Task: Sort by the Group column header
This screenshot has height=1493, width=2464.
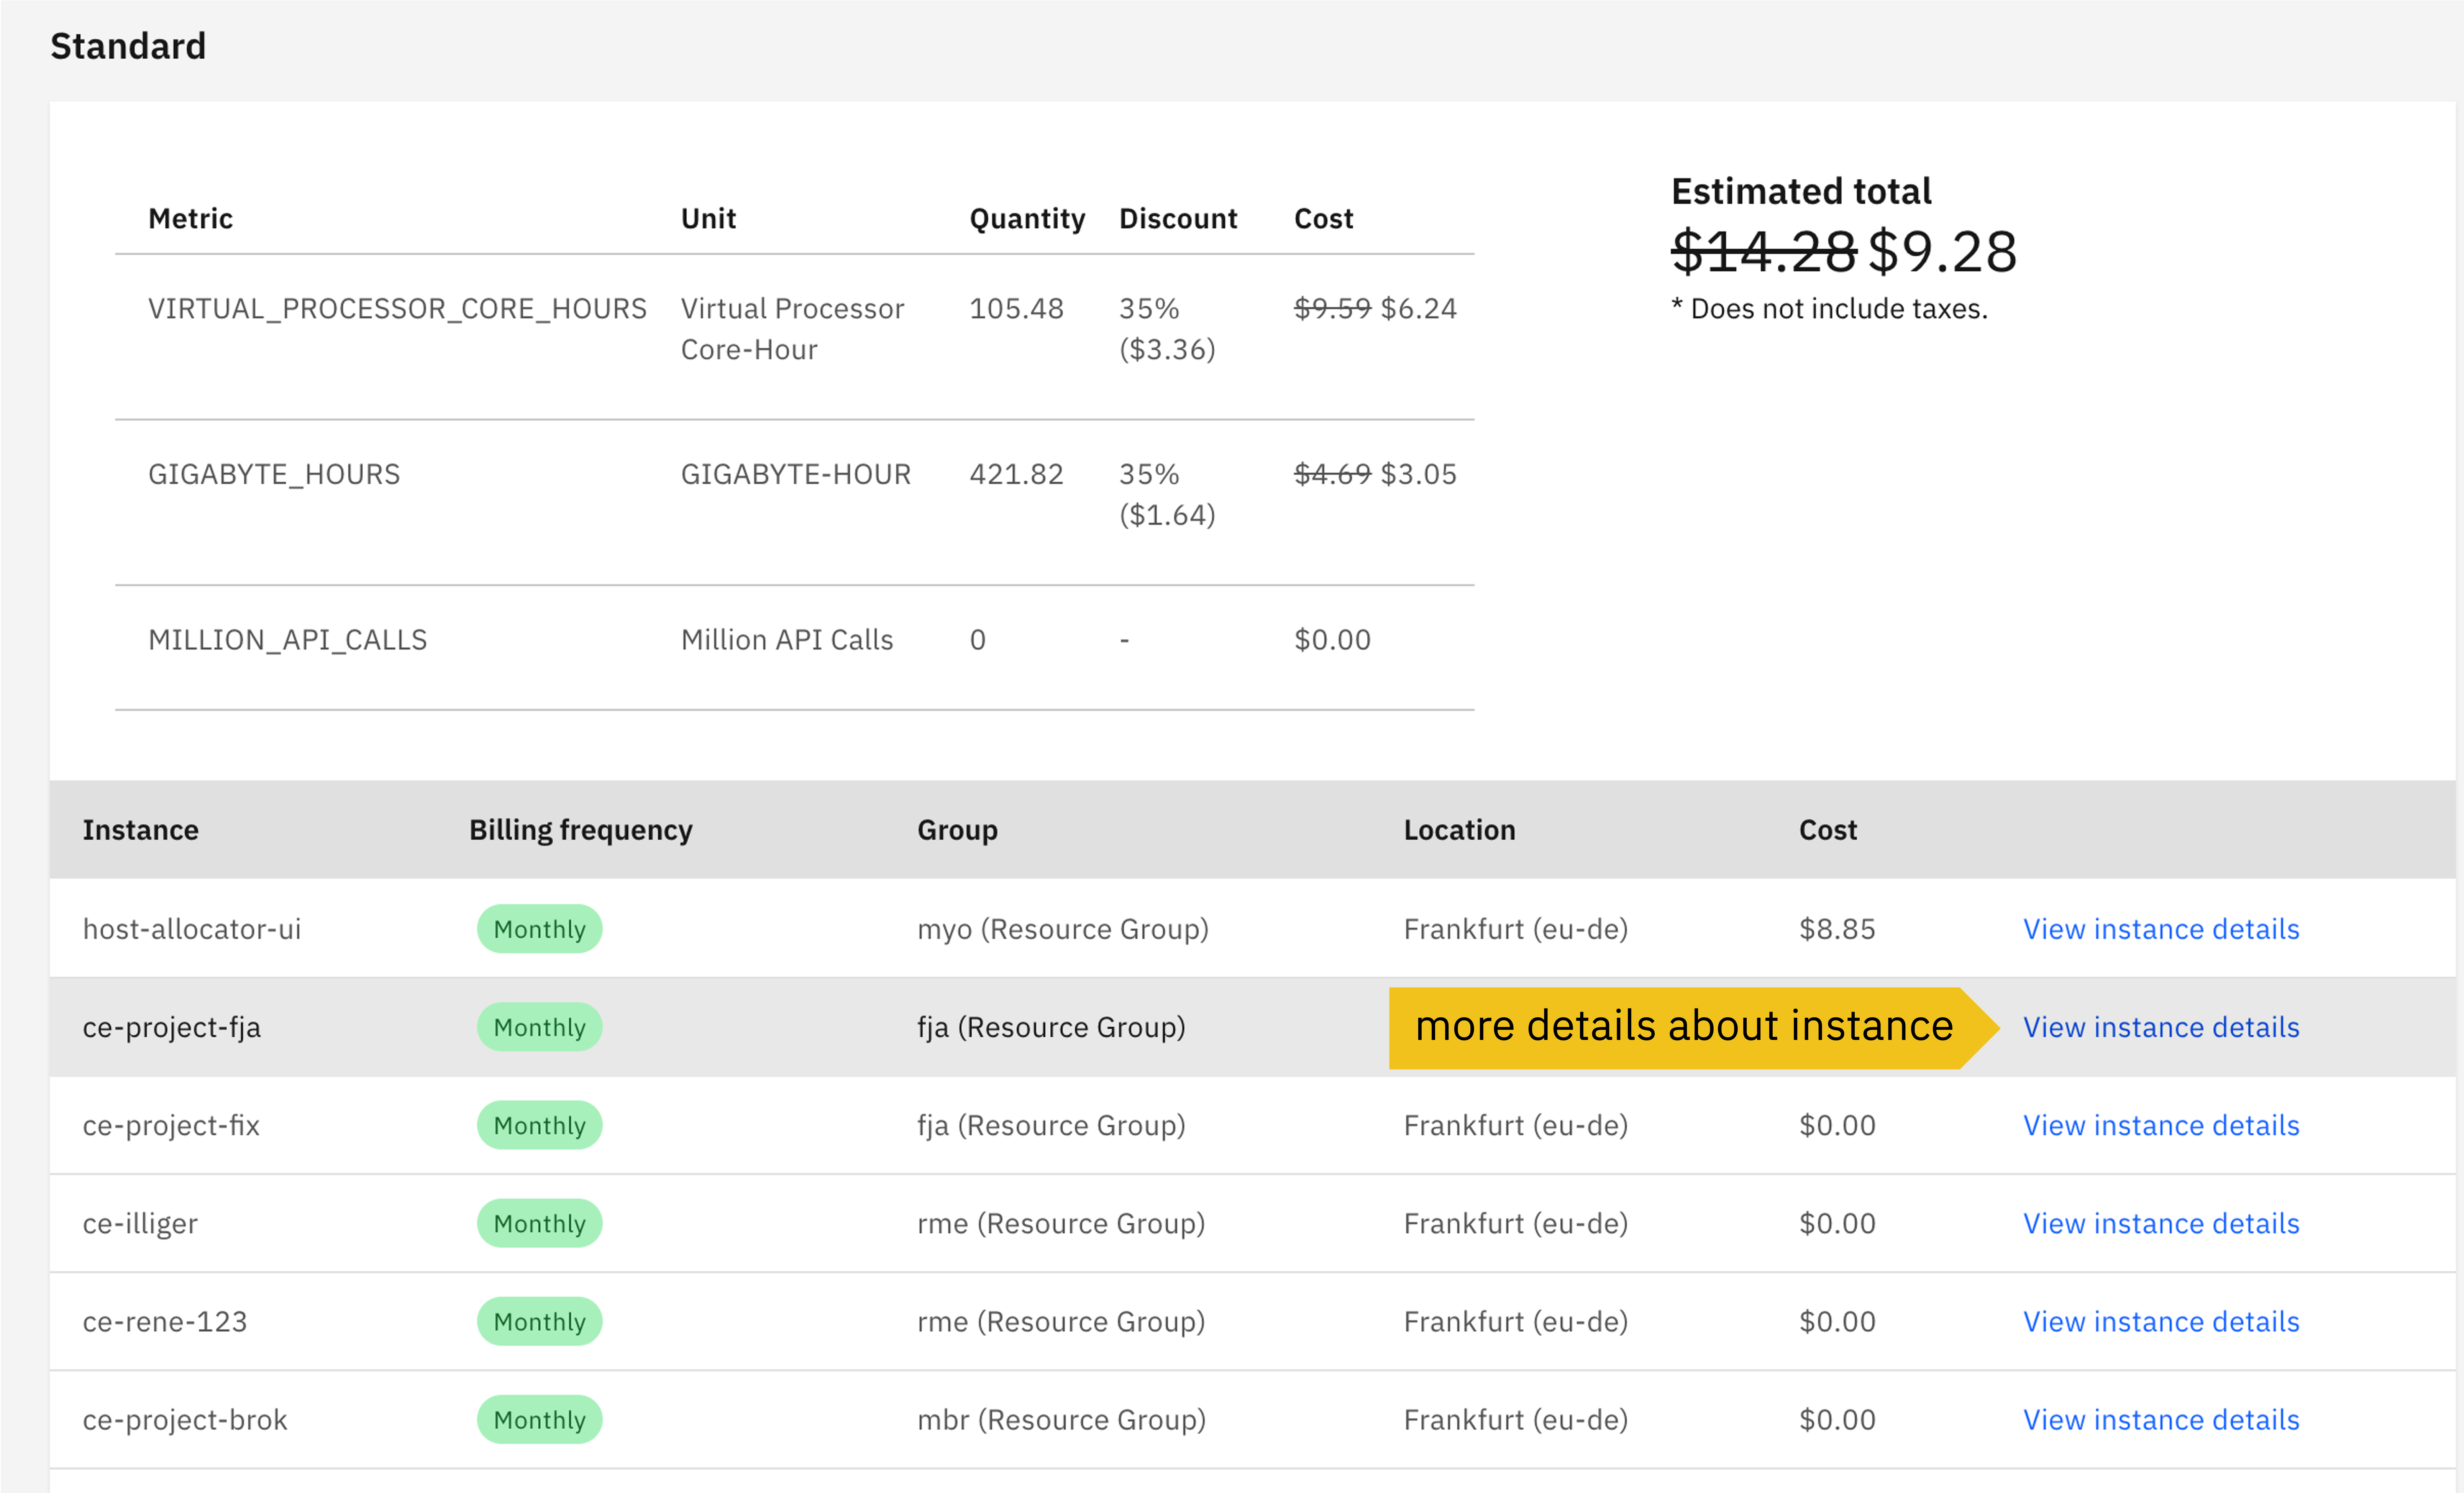Action: [957, 829]
